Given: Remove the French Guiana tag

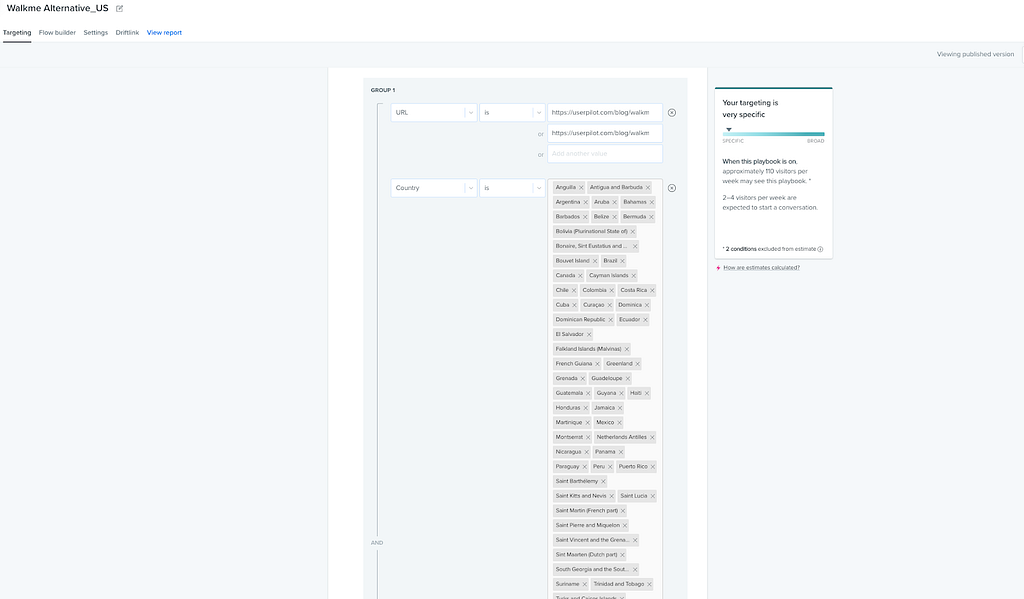Looking at the screenshot, I should 597,364.
